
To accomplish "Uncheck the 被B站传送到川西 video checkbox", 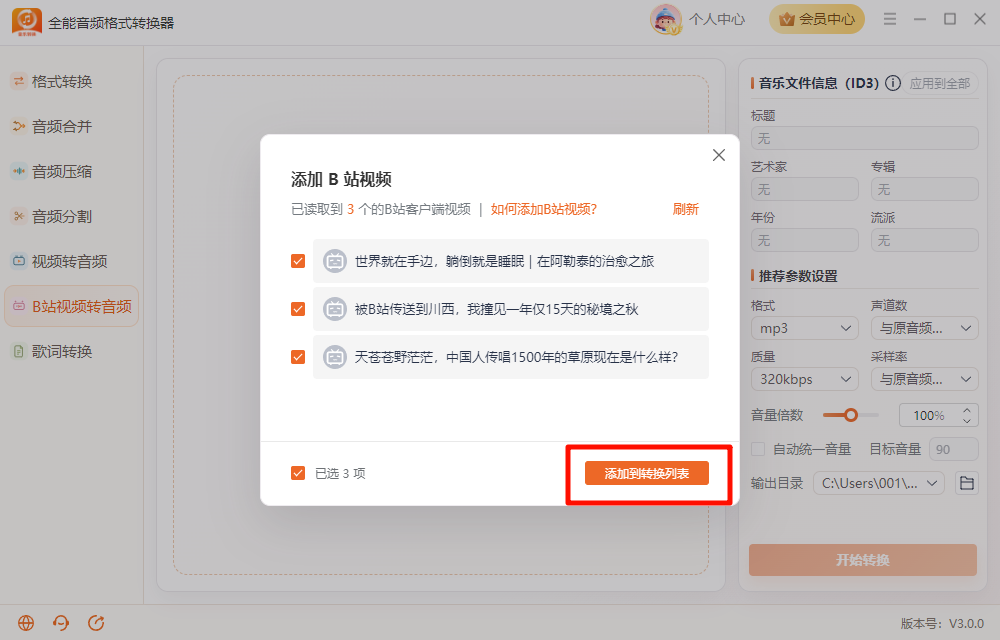I will 298,309.
